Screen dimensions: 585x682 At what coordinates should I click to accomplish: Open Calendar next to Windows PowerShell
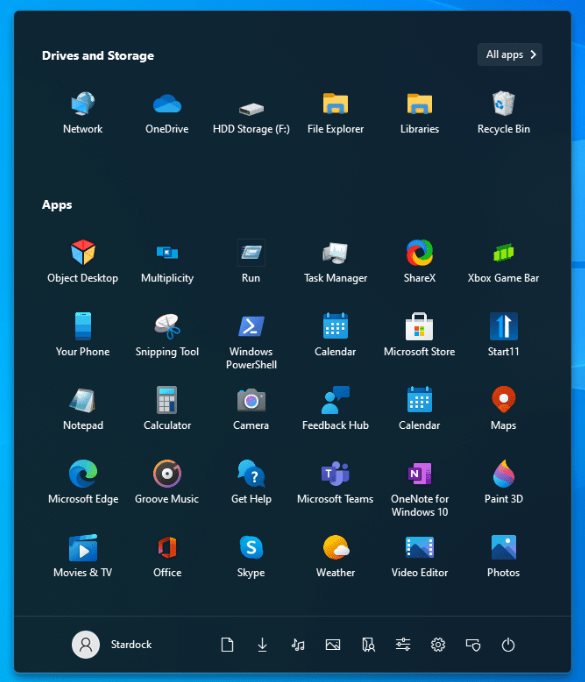[335, 334]
